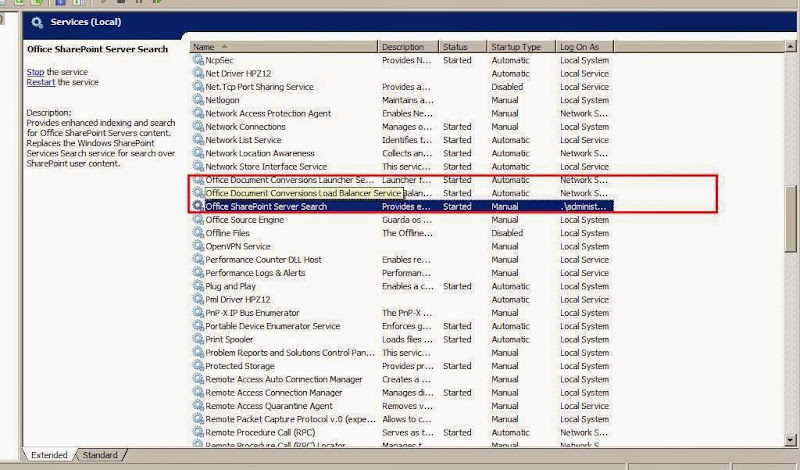This screenshot has width=800, height=470.
Task: Click Started status of Print Spooler
Action: click(457, 339)
